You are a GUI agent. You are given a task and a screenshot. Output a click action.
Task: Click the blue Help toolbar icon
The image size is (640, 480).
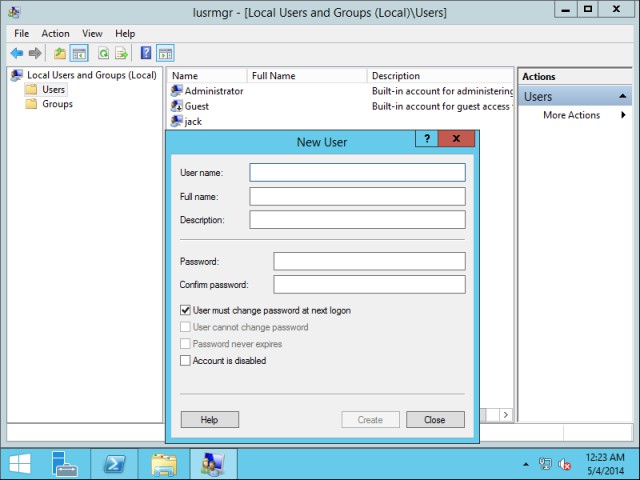point(146,53)
